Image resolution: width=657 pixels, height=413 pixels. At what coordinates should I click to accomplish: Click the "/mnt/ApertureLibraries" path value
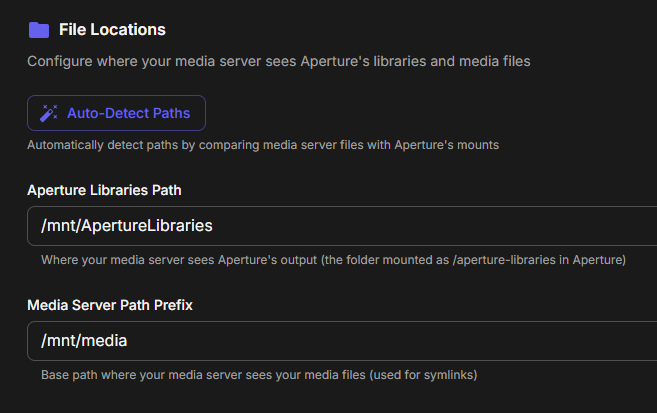[127, 226]
